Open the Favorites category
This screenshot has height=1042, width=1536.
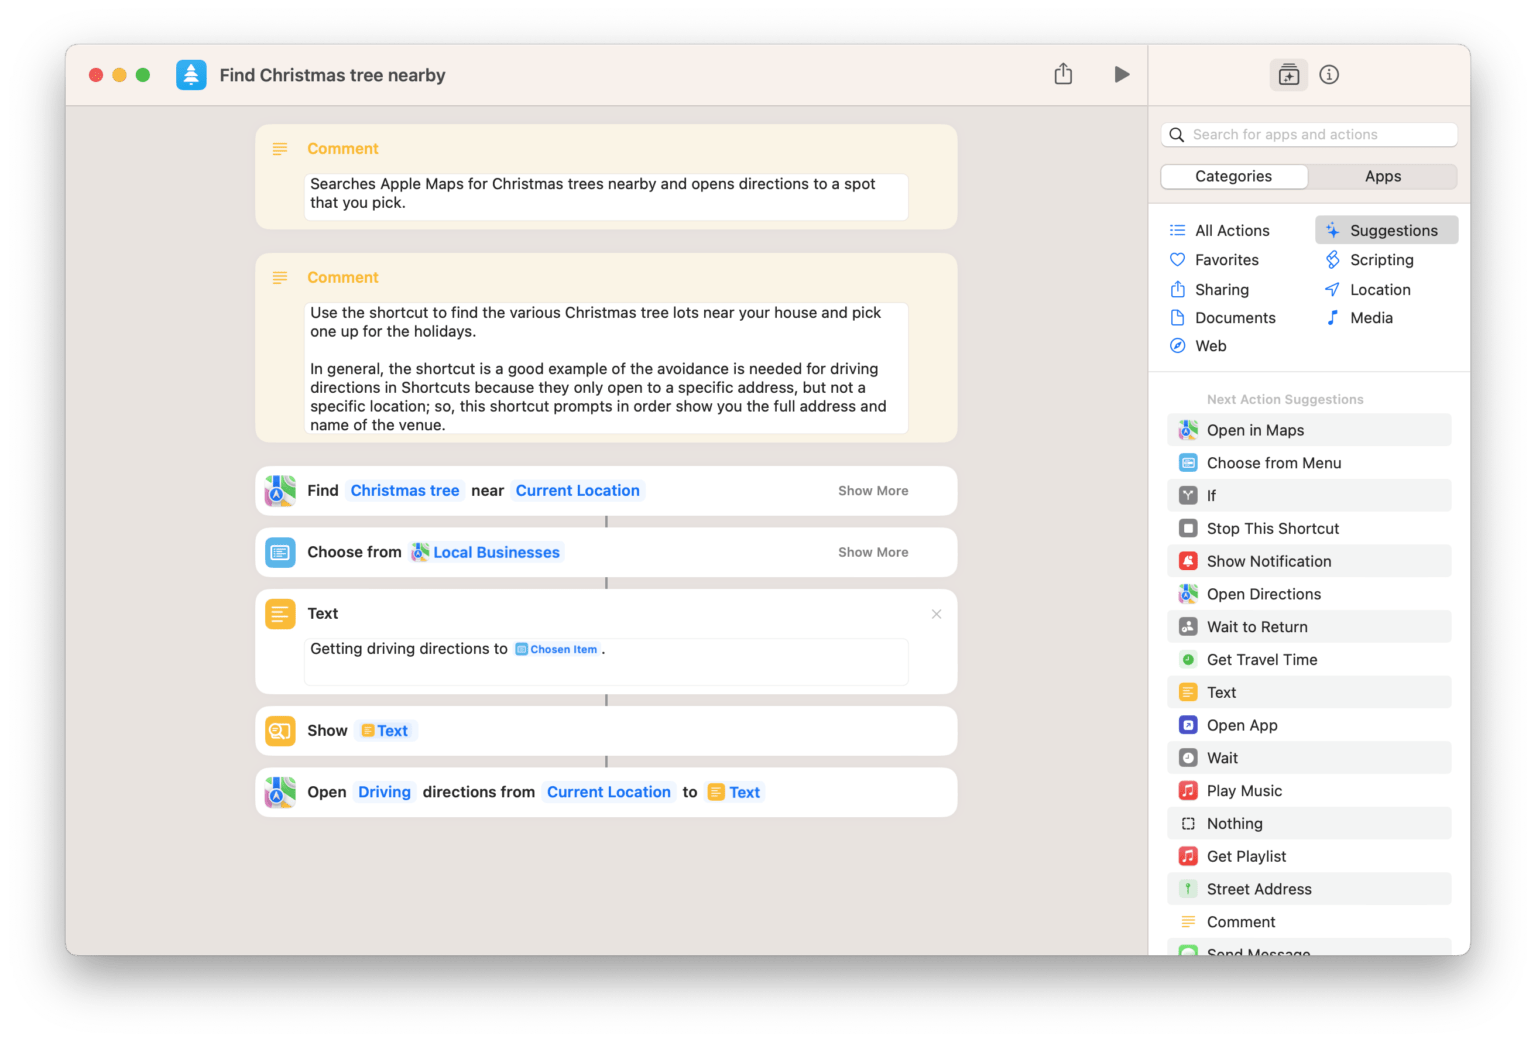click(x=1226, y=260)
